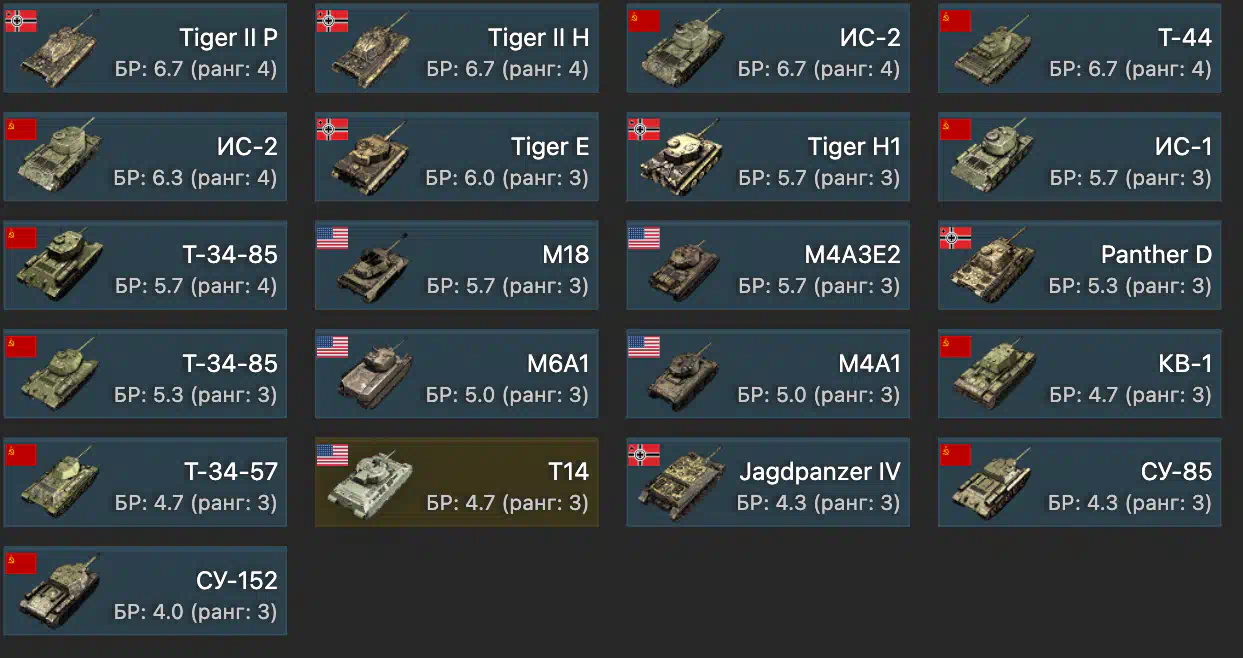Click the Jagdpanzer IV vehicle icon
Screen dimensions: 1243x658
coord(684,485)
